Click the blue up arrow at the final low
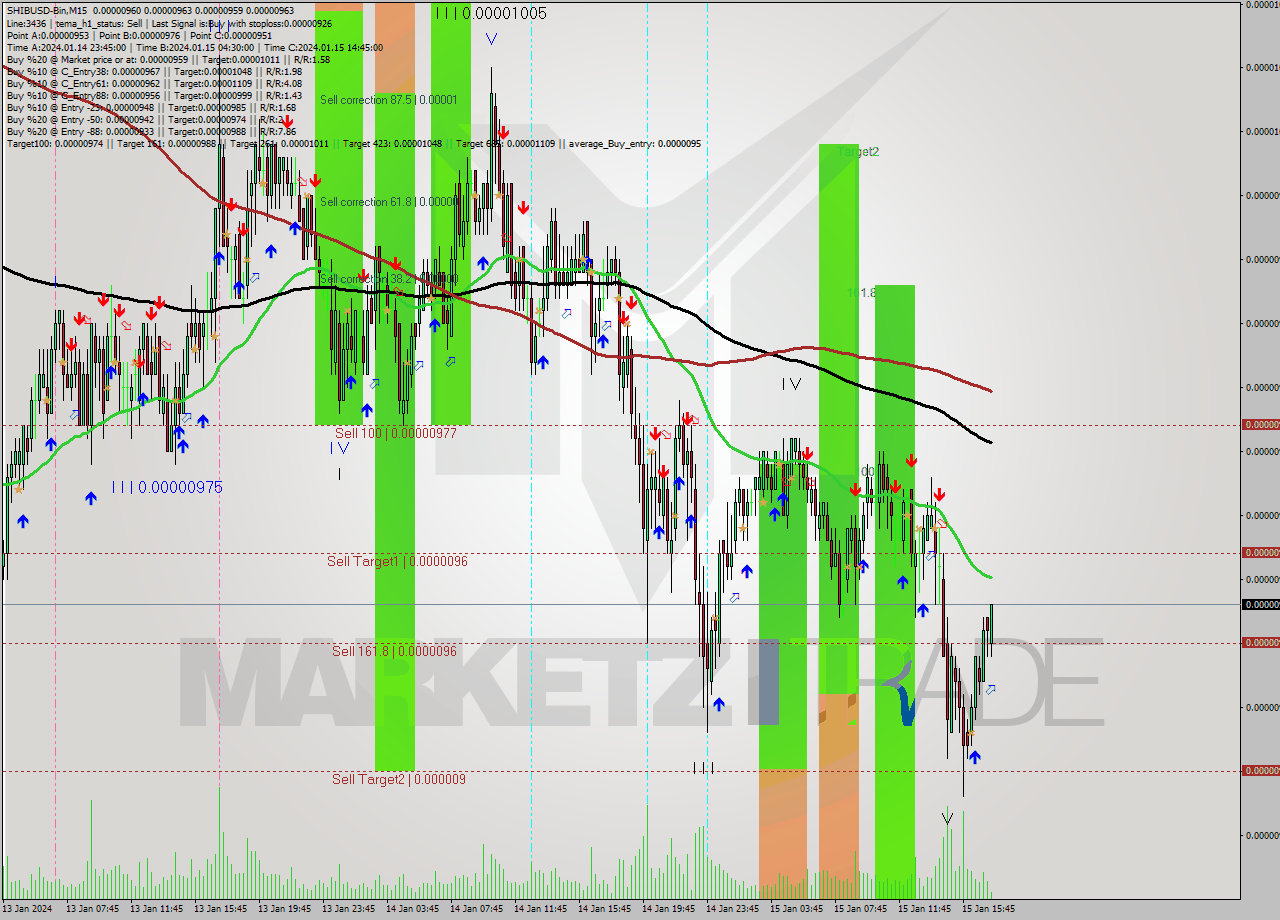This screenshot has height=920, width=1280. 975,757
